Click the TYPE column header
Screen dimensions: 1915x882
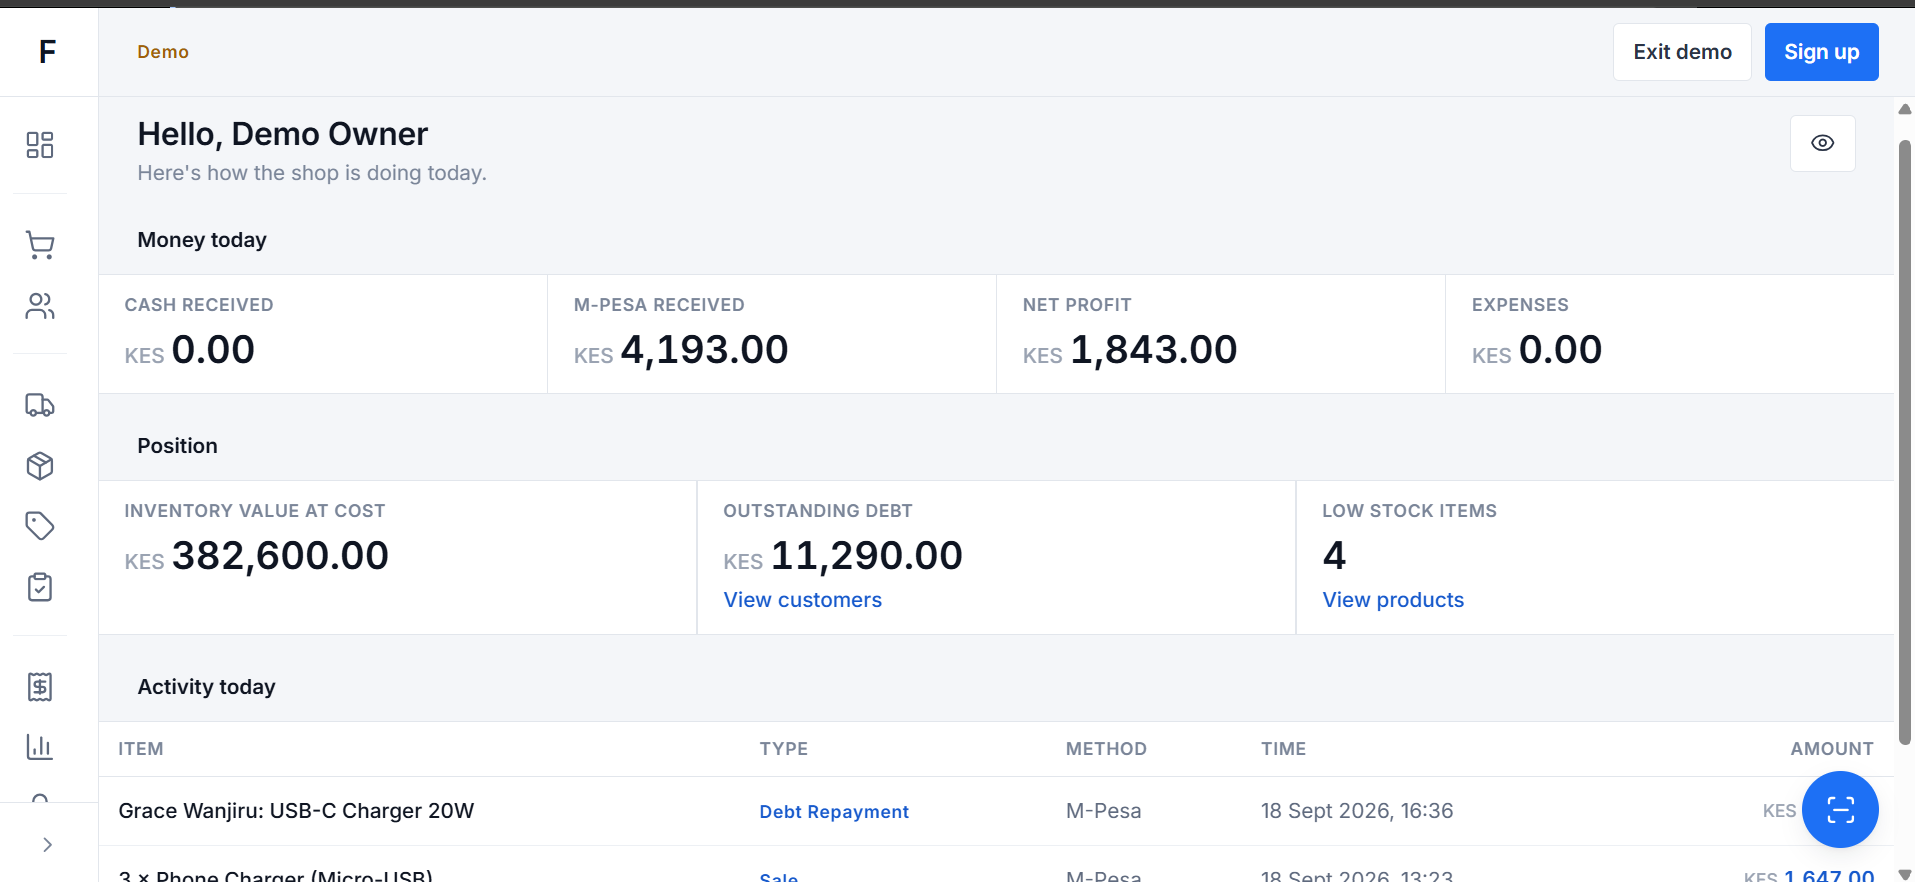tap(783, 749)
